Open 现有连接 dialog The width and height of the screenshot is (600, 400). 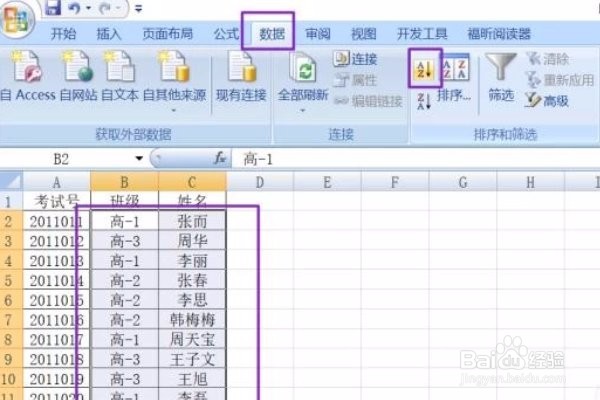[x=241, y=77]
